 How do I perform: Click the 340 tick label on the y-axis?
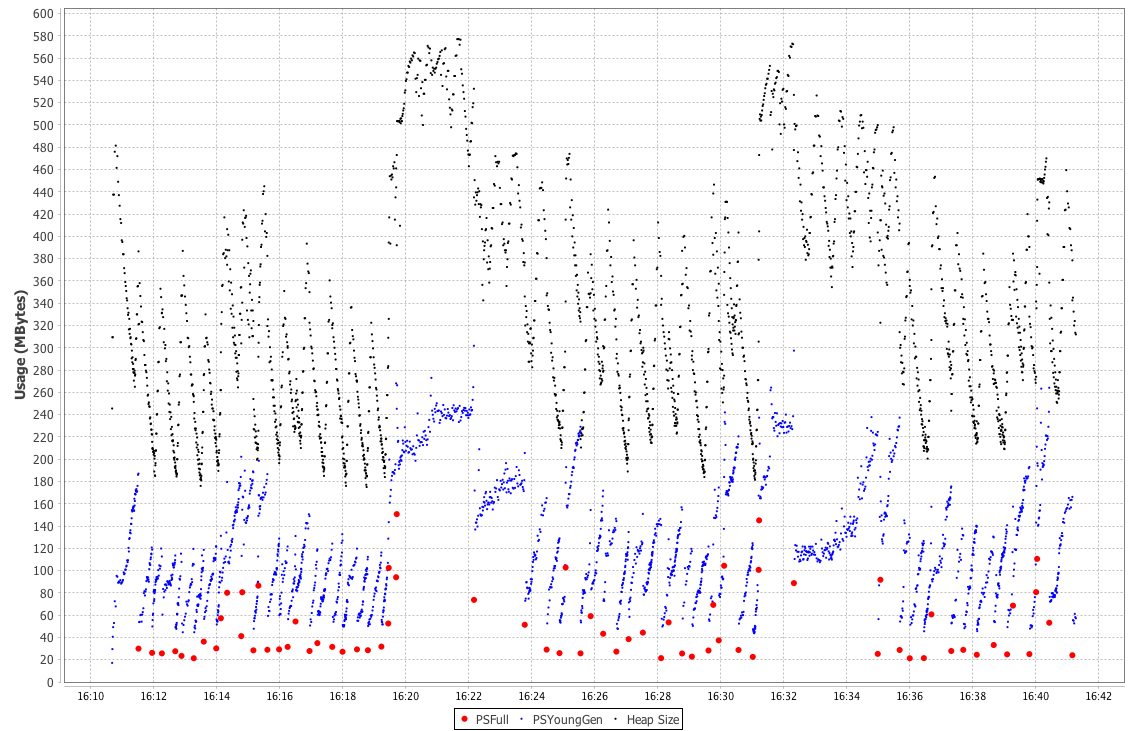[43, 304]
